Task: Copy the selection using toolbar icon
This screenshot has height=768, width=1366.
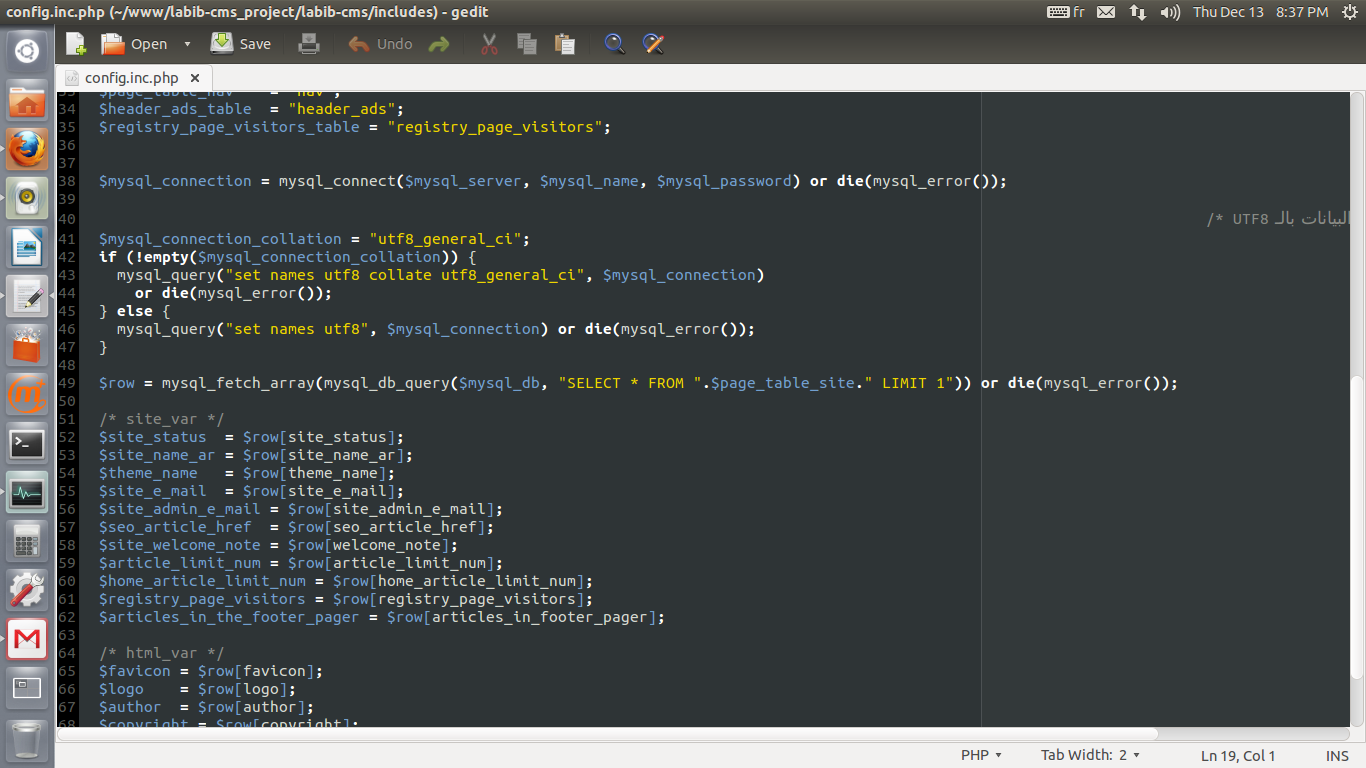Action: pyautogui.click(x=527, y=44)
